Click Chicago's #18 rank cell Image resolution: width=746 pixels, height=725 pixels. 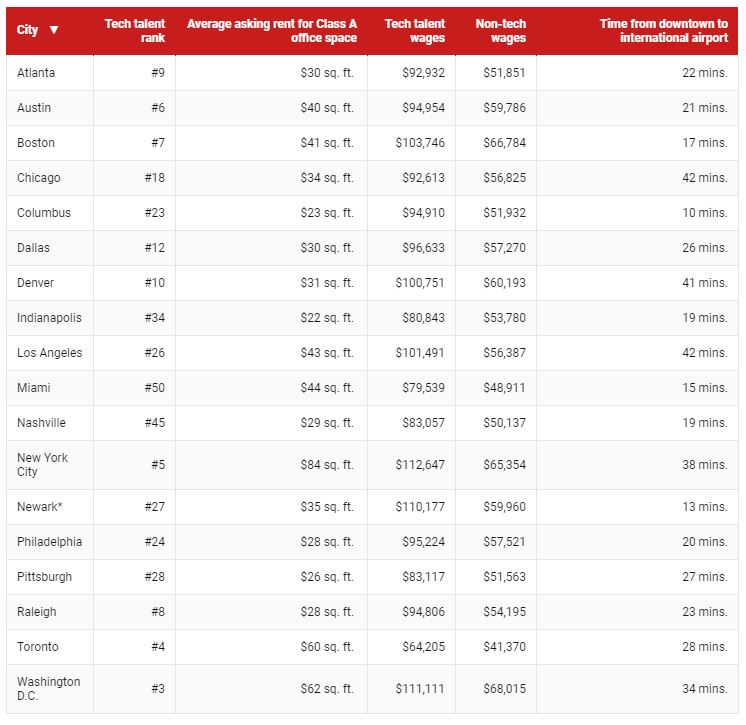(135, 178)
